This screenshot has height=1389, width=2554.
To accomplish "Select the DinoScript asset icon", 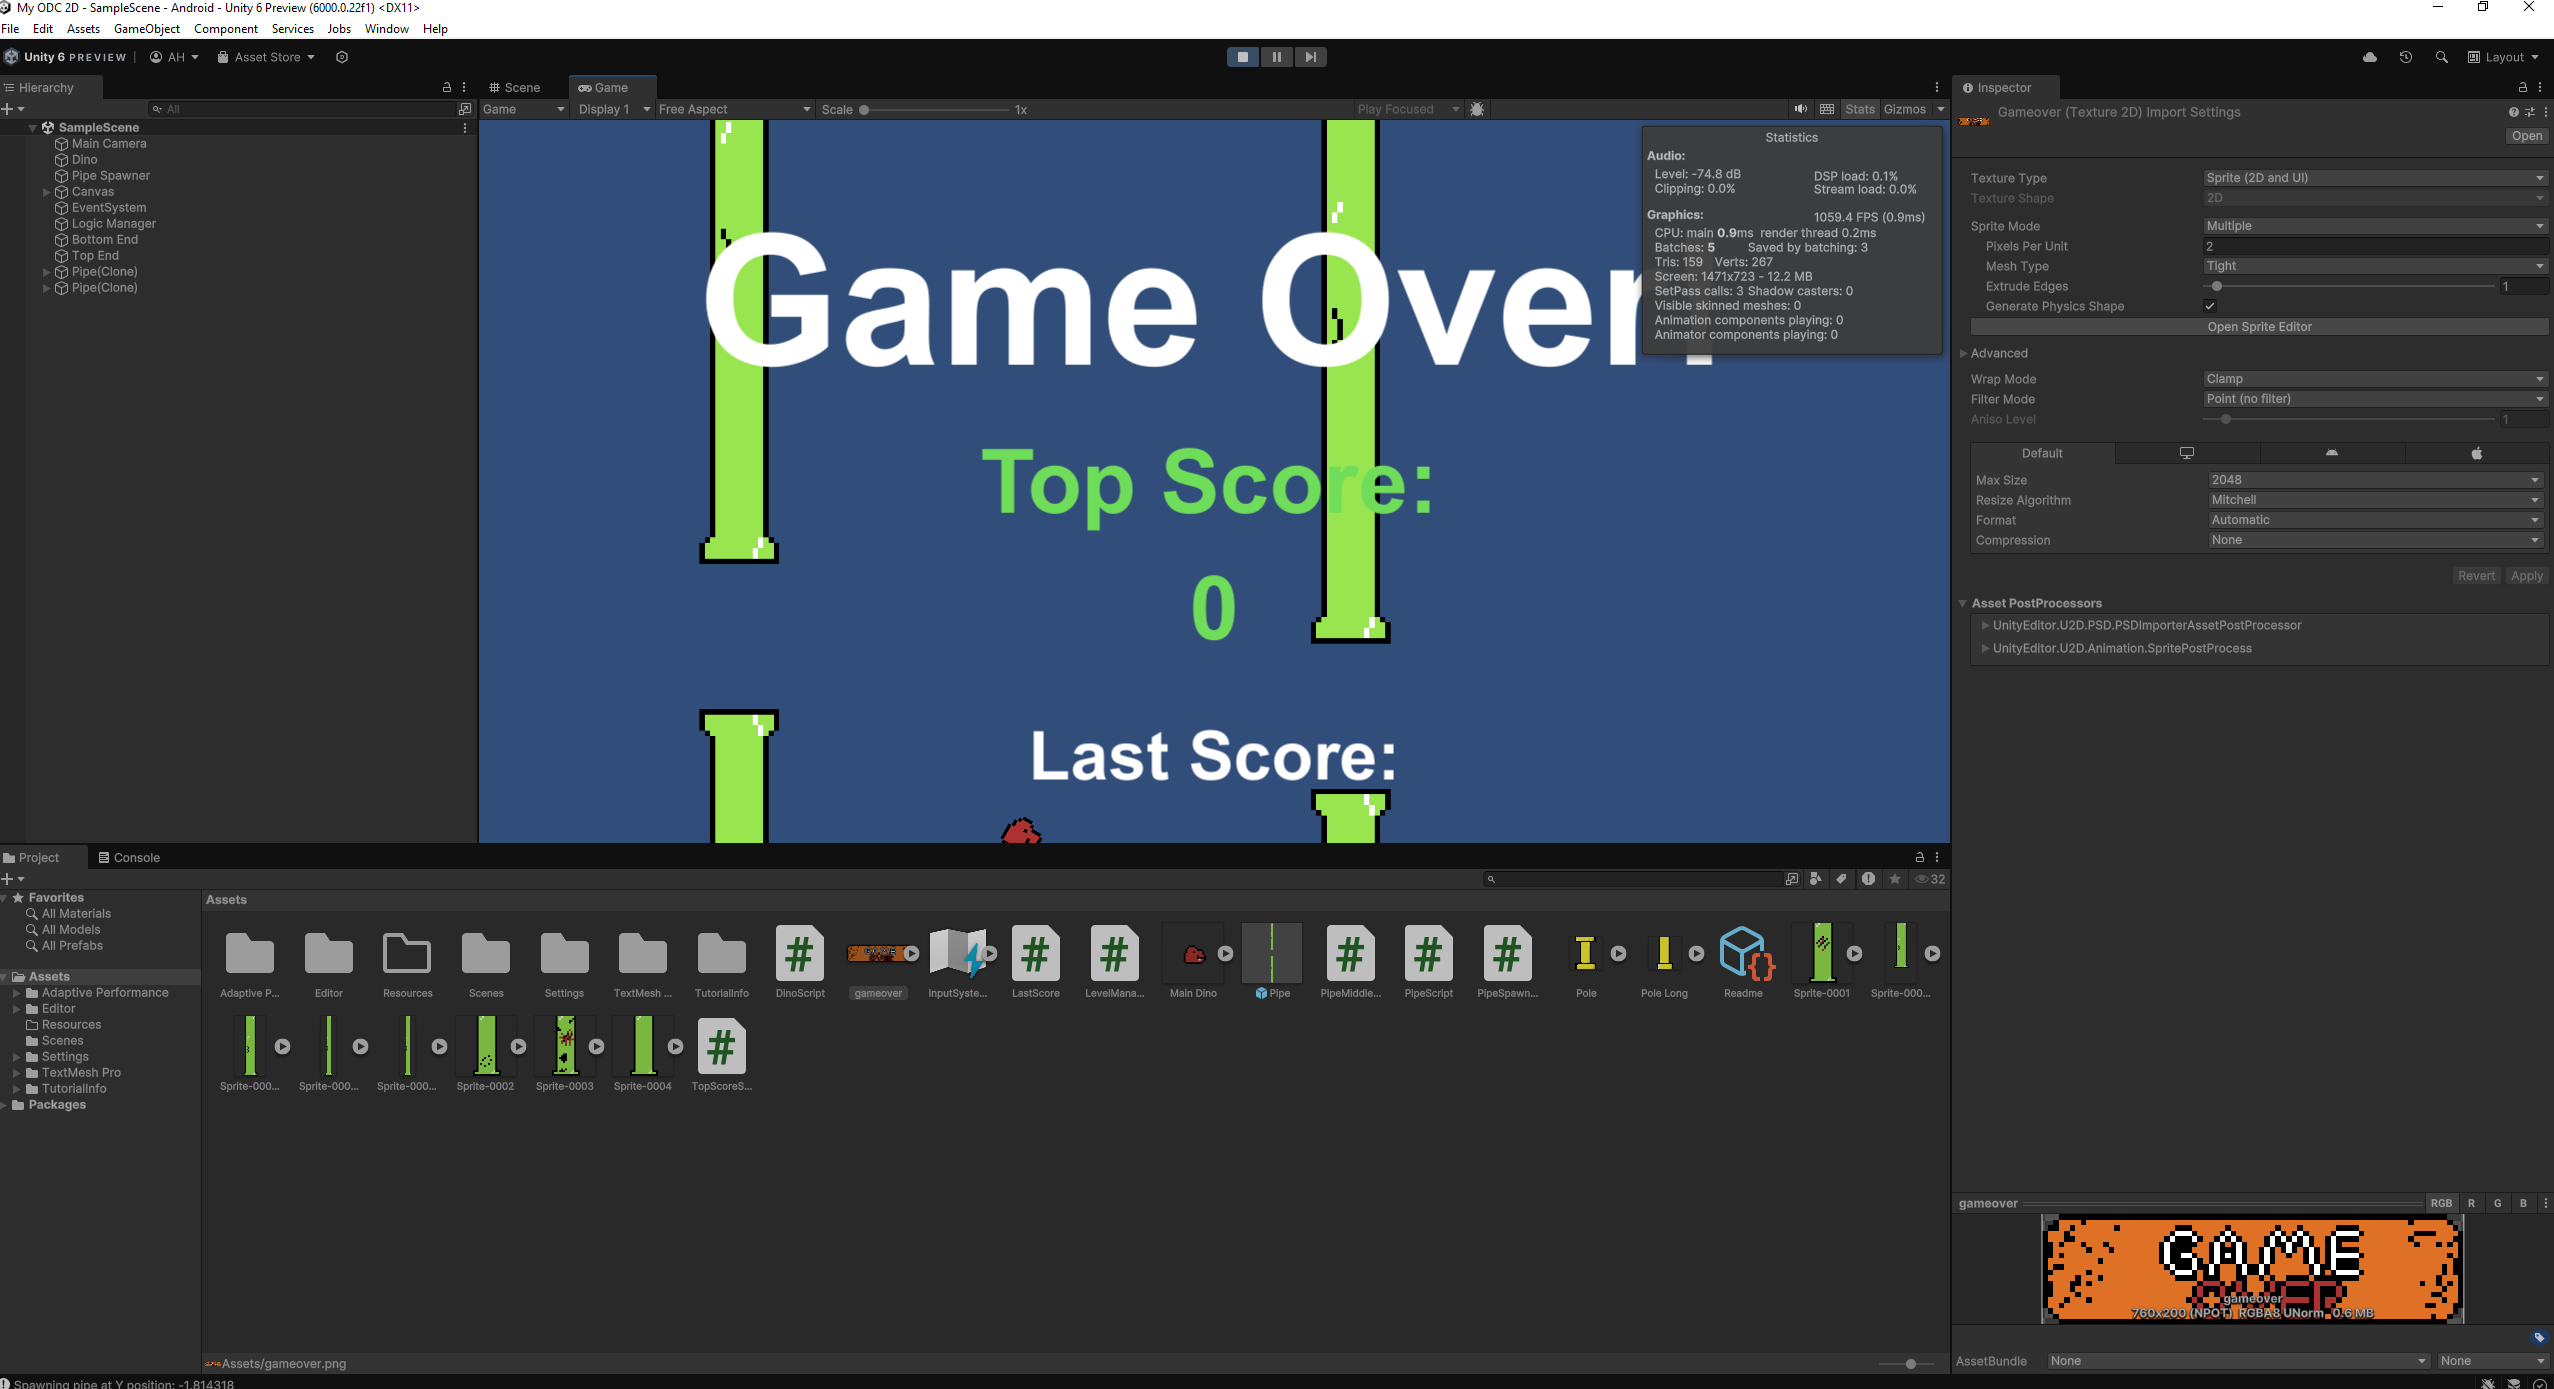I will 799,954.
